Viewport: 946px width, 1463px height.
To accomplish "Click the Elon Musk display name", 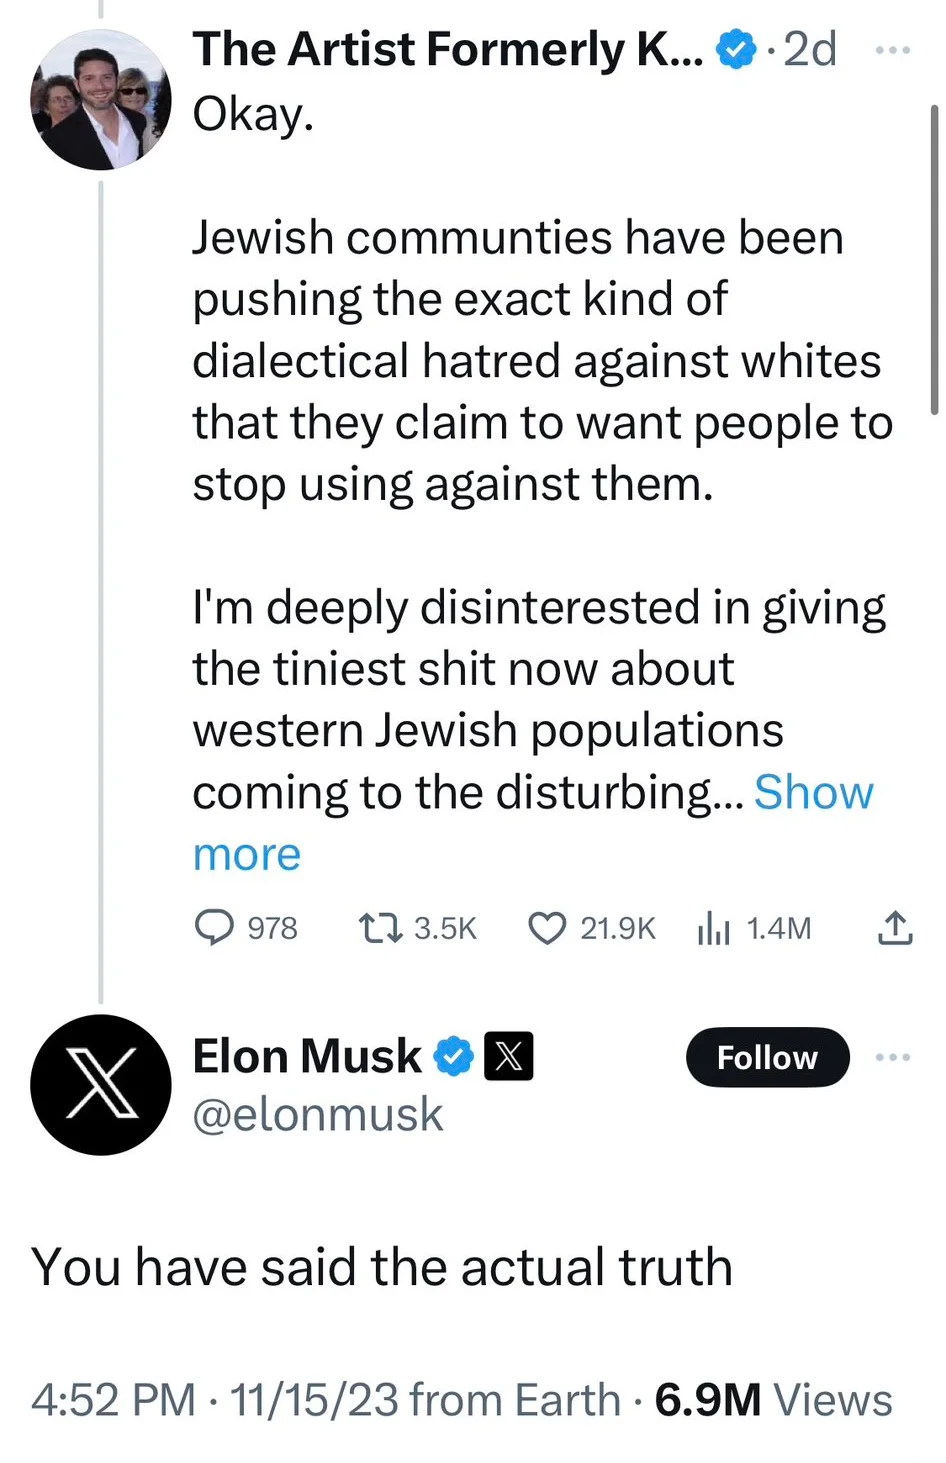I will 307,1056.
